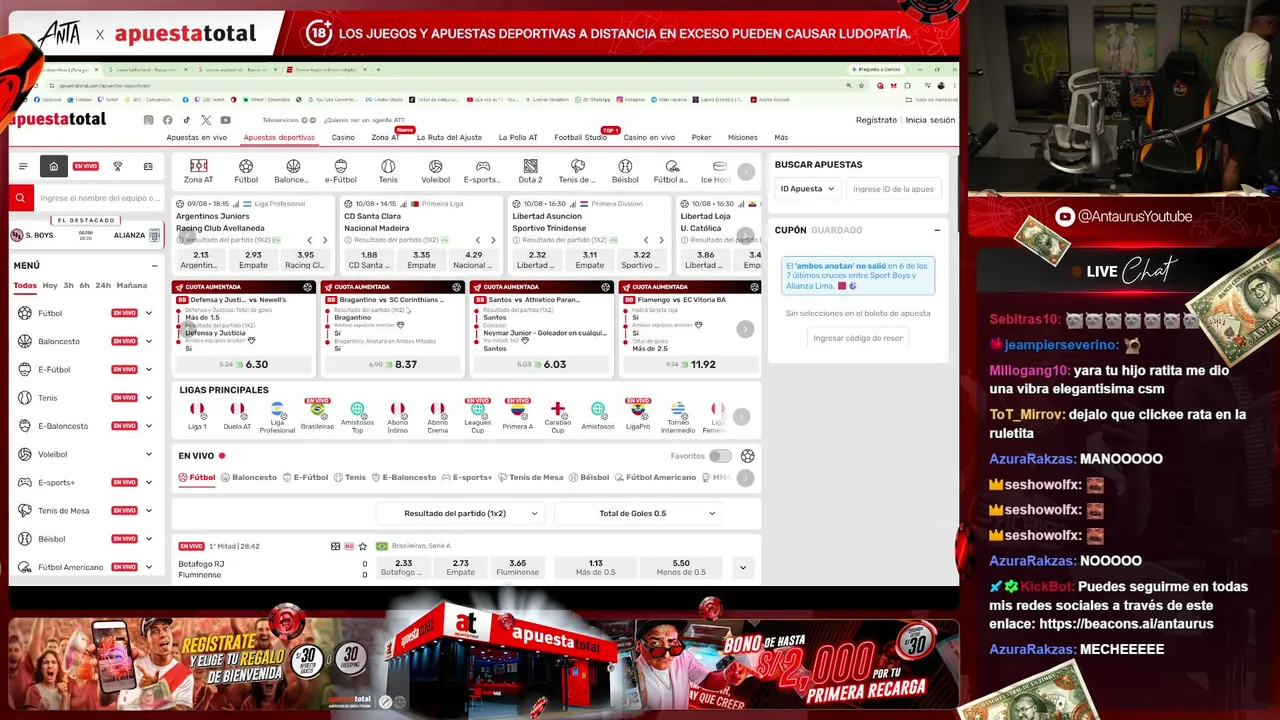This screenshot has width=1280, height=720.
Task: Open the sidebar trophy icon
Action: [117, 166]
